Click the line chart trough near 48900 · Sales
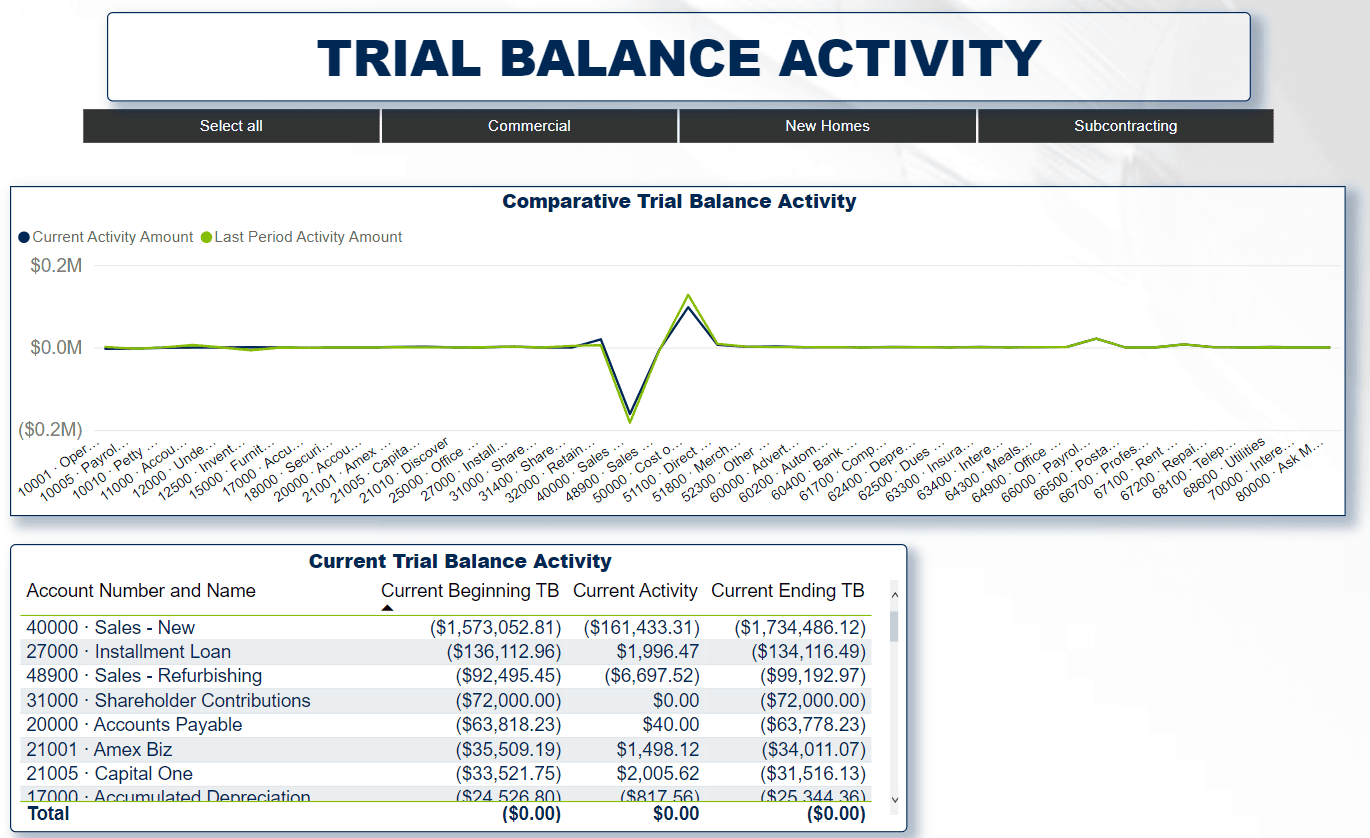The image size is (1370, 838). point(630,420)
